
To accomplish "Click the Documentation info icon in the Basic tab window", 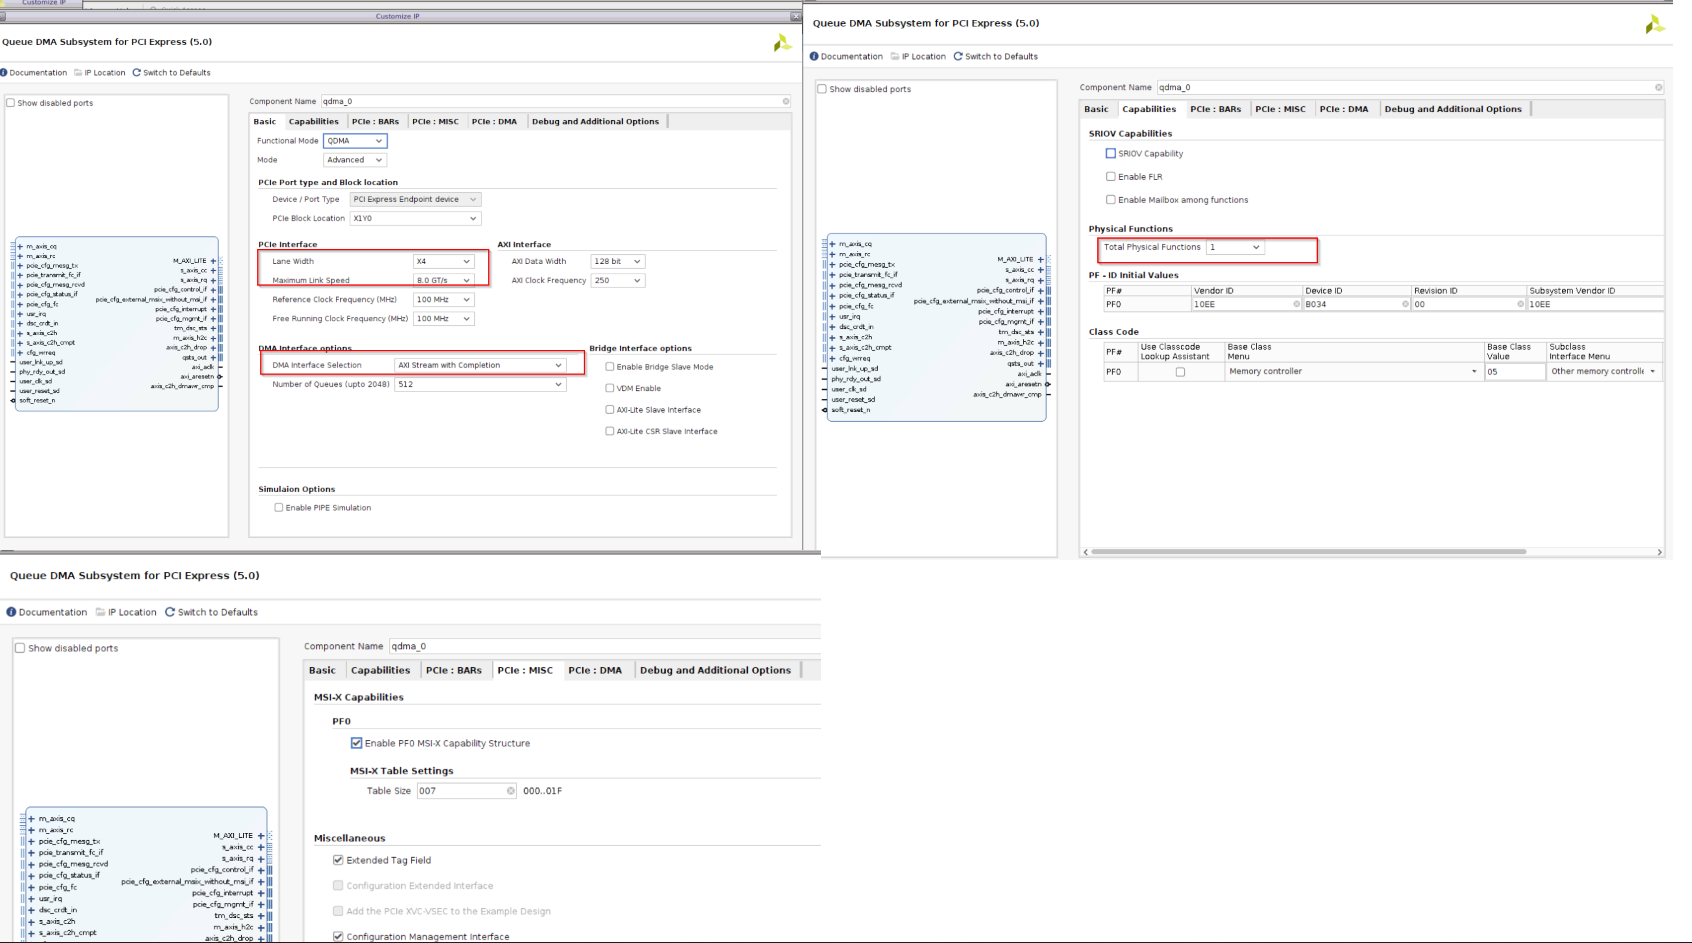I will 4,73.
